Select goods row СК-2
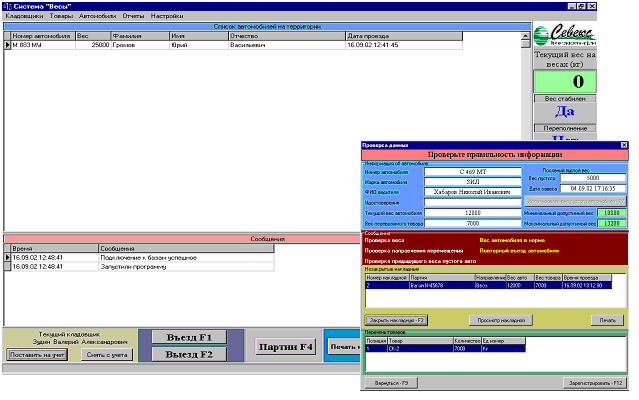Viewport: 639px width, 400px height. tap(445, 349)
